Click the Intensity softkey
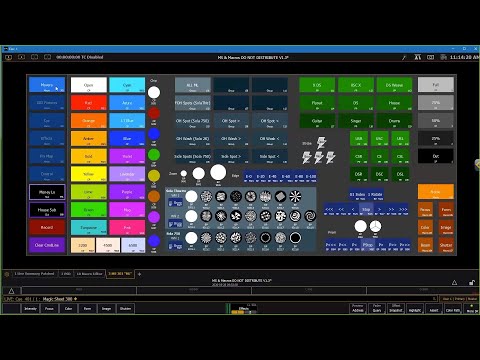The width and height of the screenshot is (480, 360). pos(30,309)
